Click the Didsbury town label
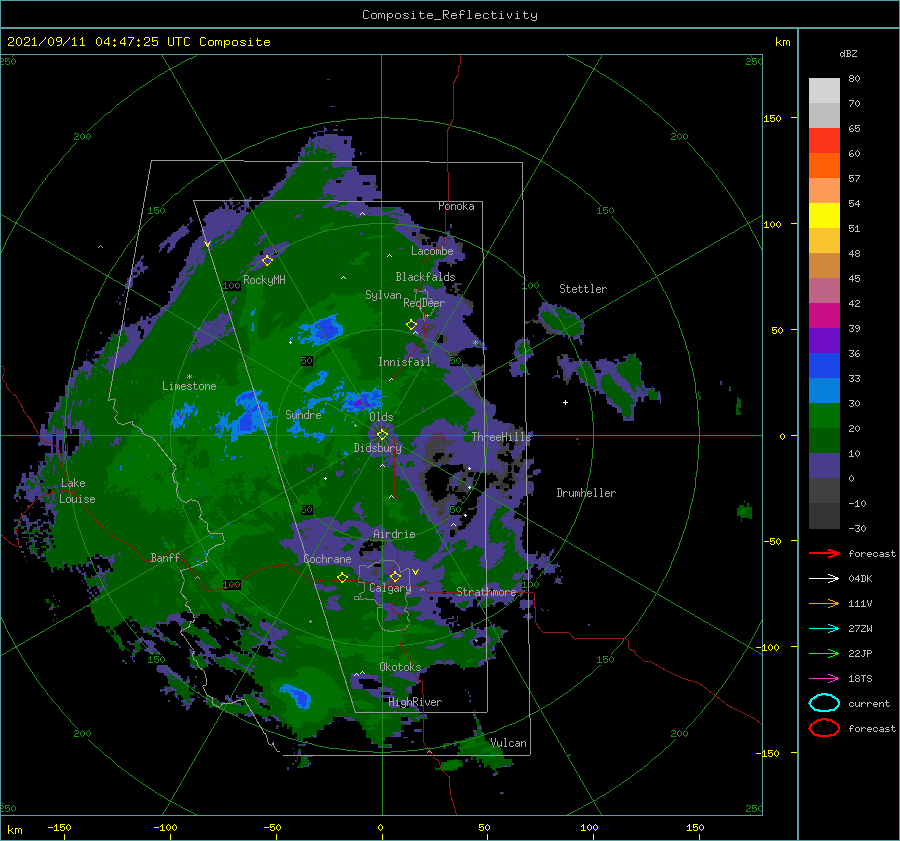This screenshot has height=841, width=900. coord(377,448)
